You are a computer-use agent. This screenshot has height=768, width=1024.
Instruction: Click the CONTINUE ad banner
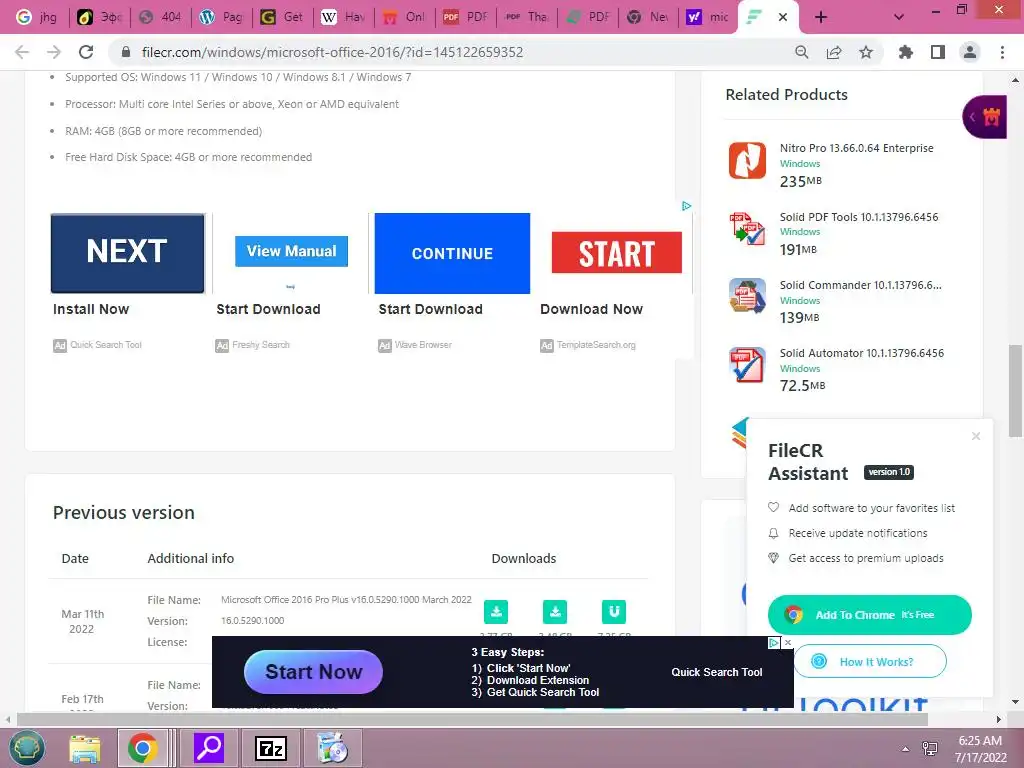click(x=452, y=253)
